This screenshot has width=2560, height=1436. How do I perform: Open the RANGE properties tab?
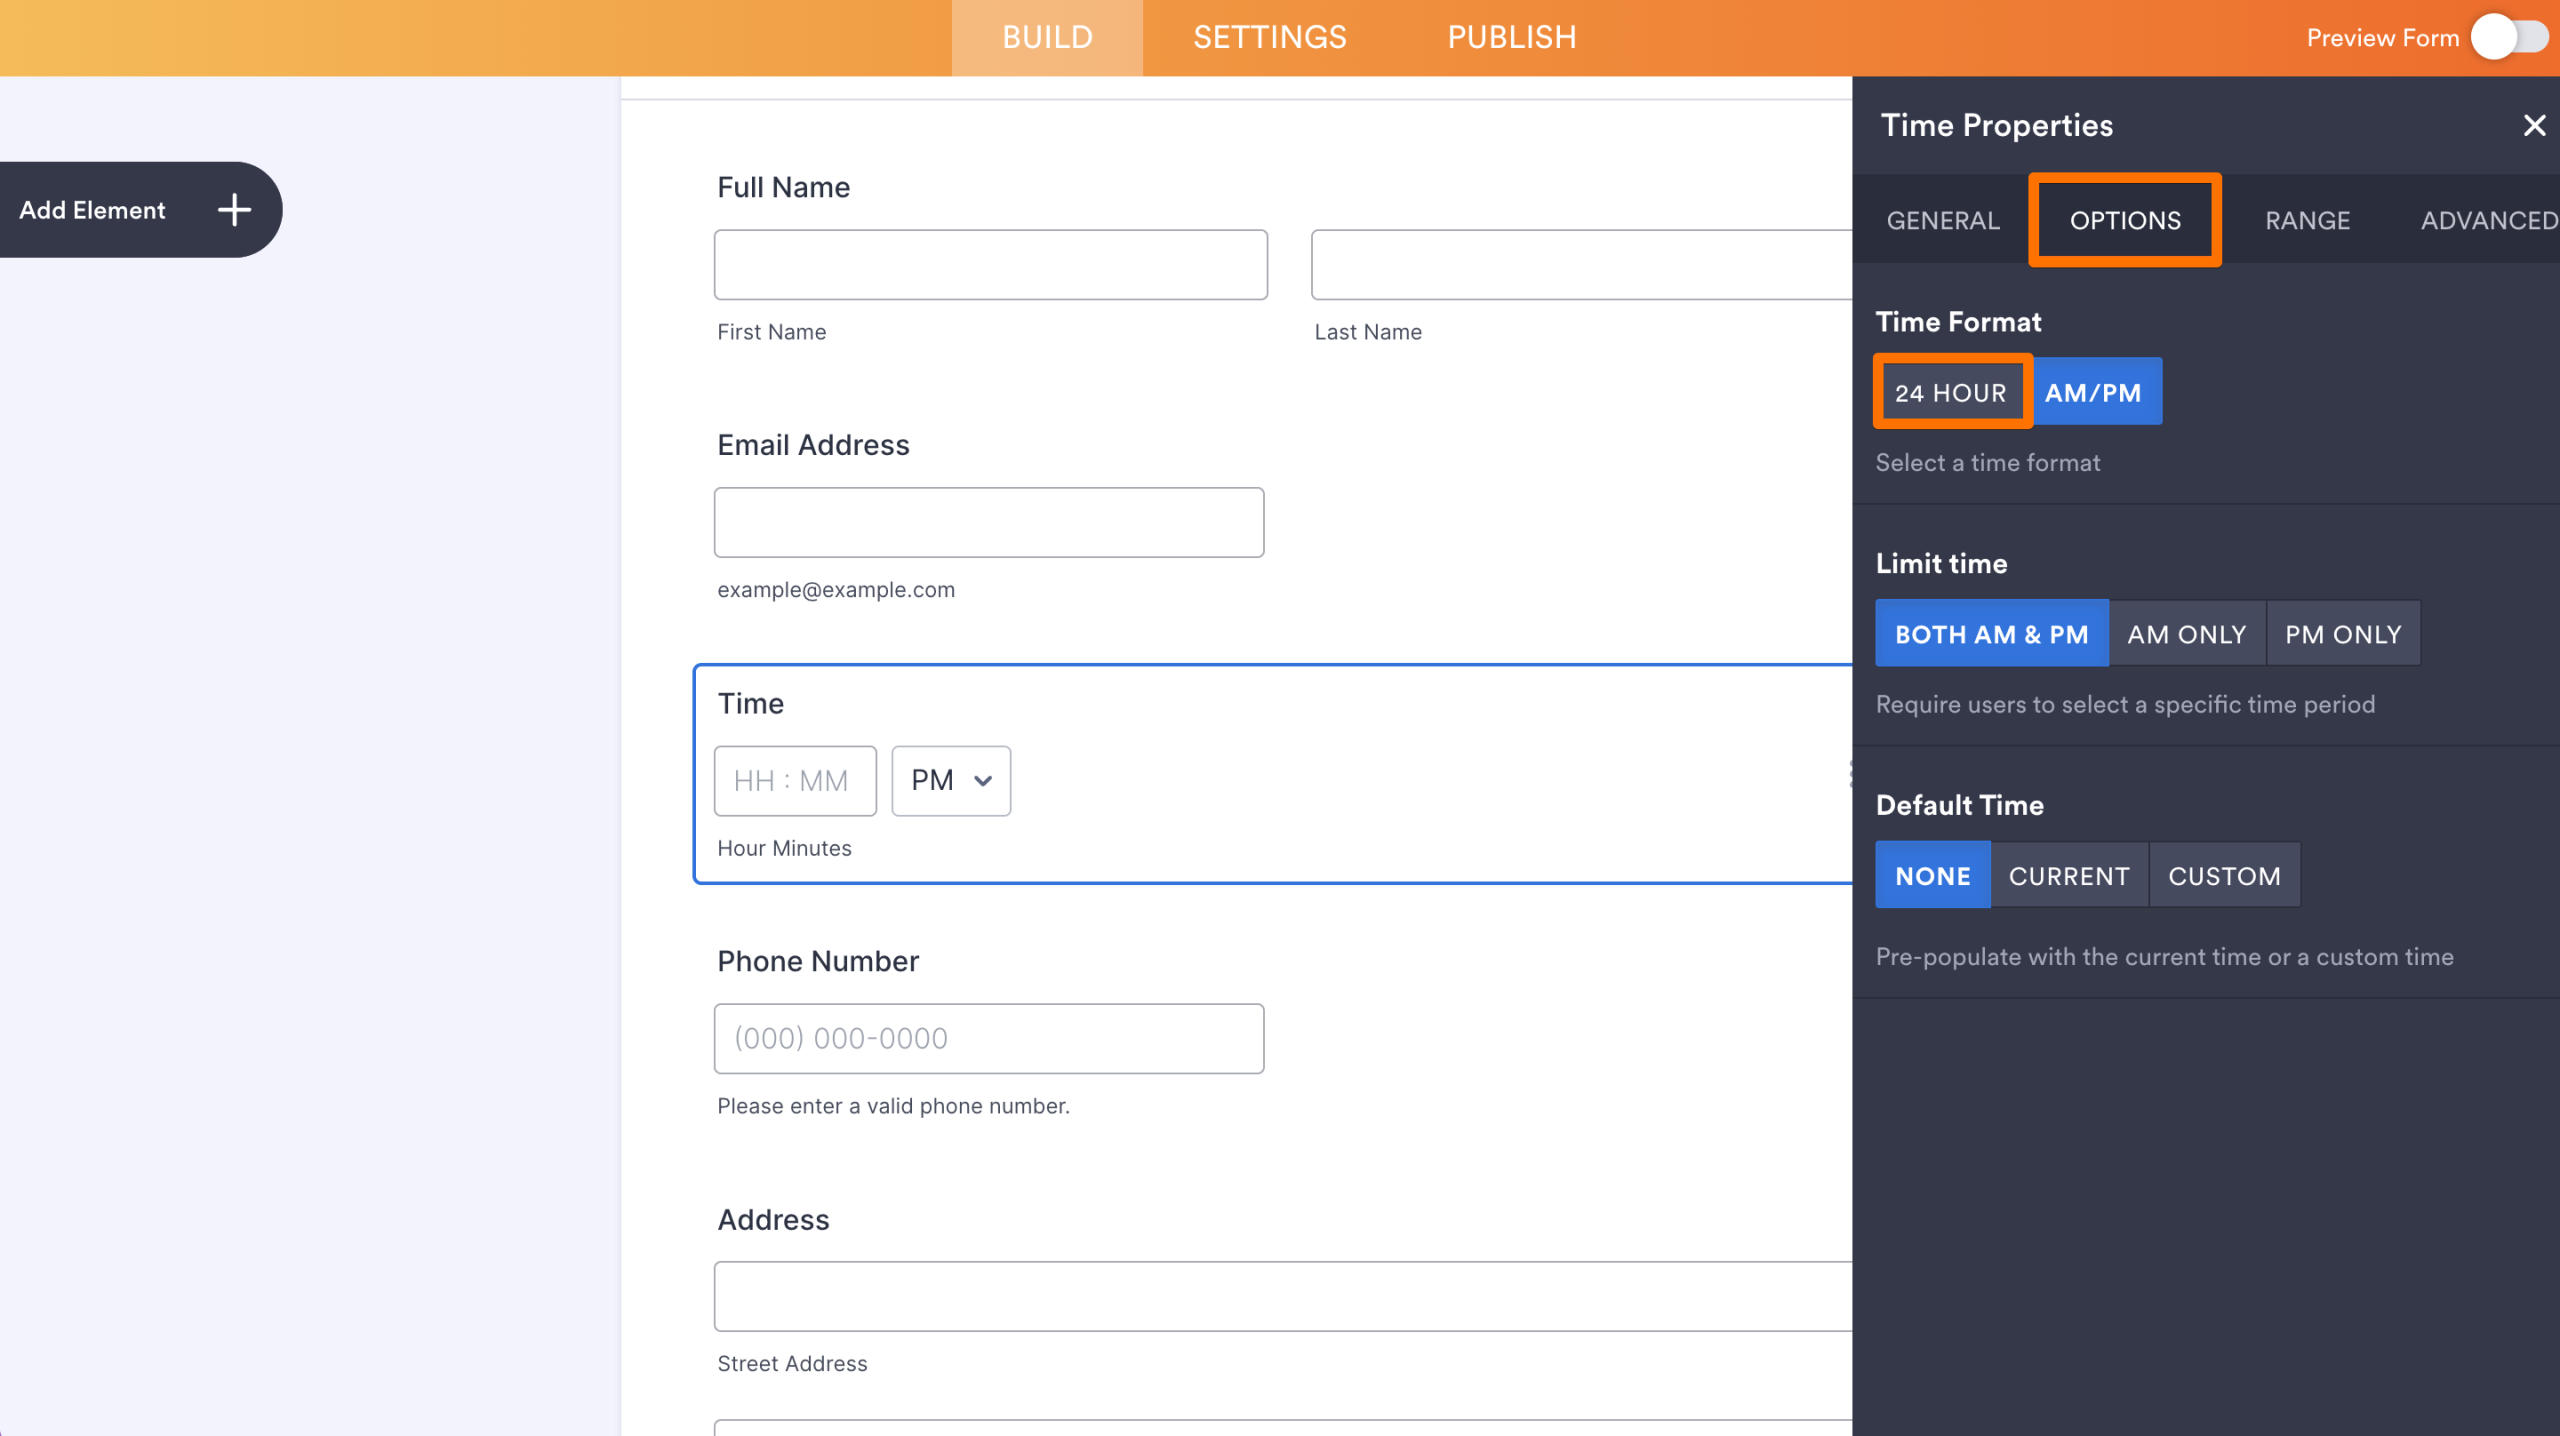[2306, 219]
